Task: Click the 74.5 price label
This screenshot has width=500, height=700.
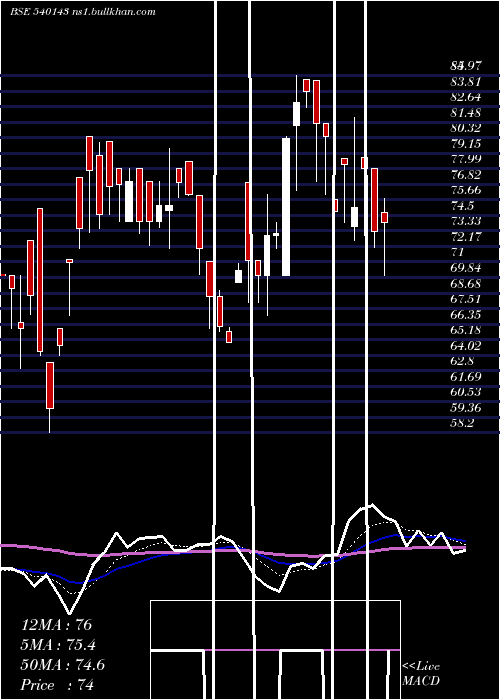Action: click(x=462, y=206)
